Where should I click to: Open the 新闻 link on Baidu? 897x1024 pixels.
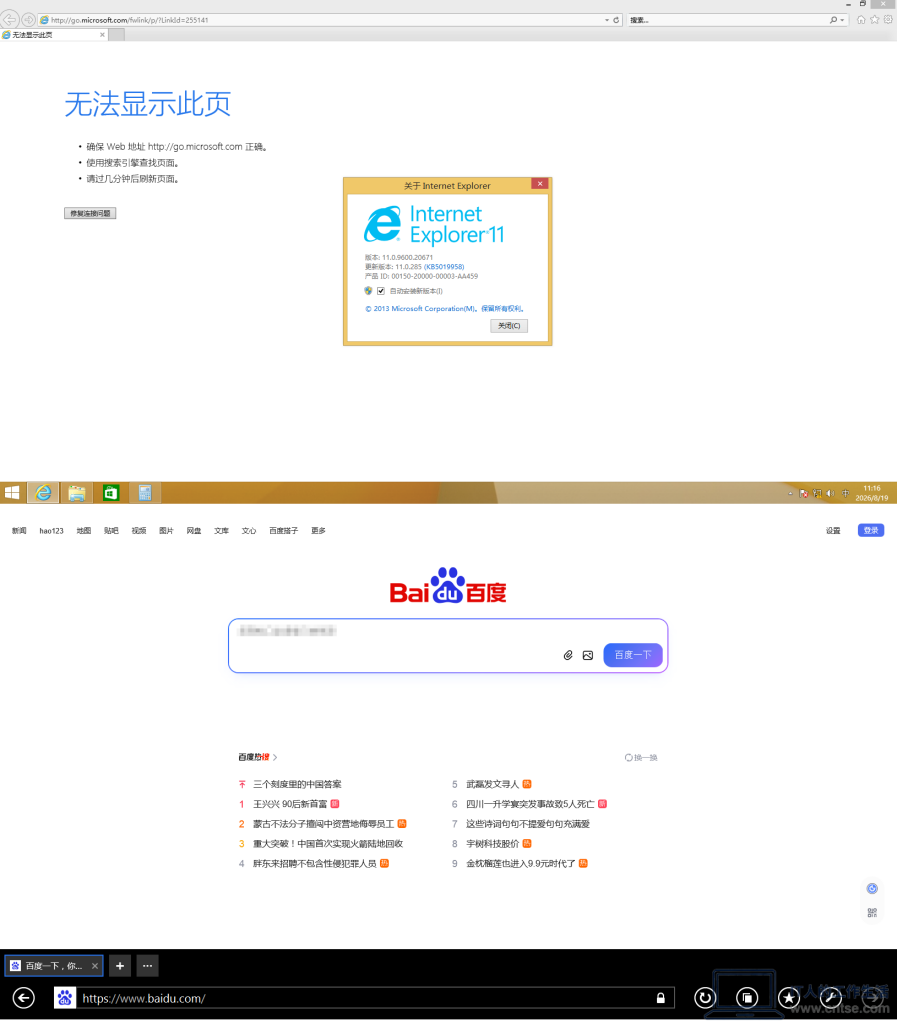[x=19, y=531]
